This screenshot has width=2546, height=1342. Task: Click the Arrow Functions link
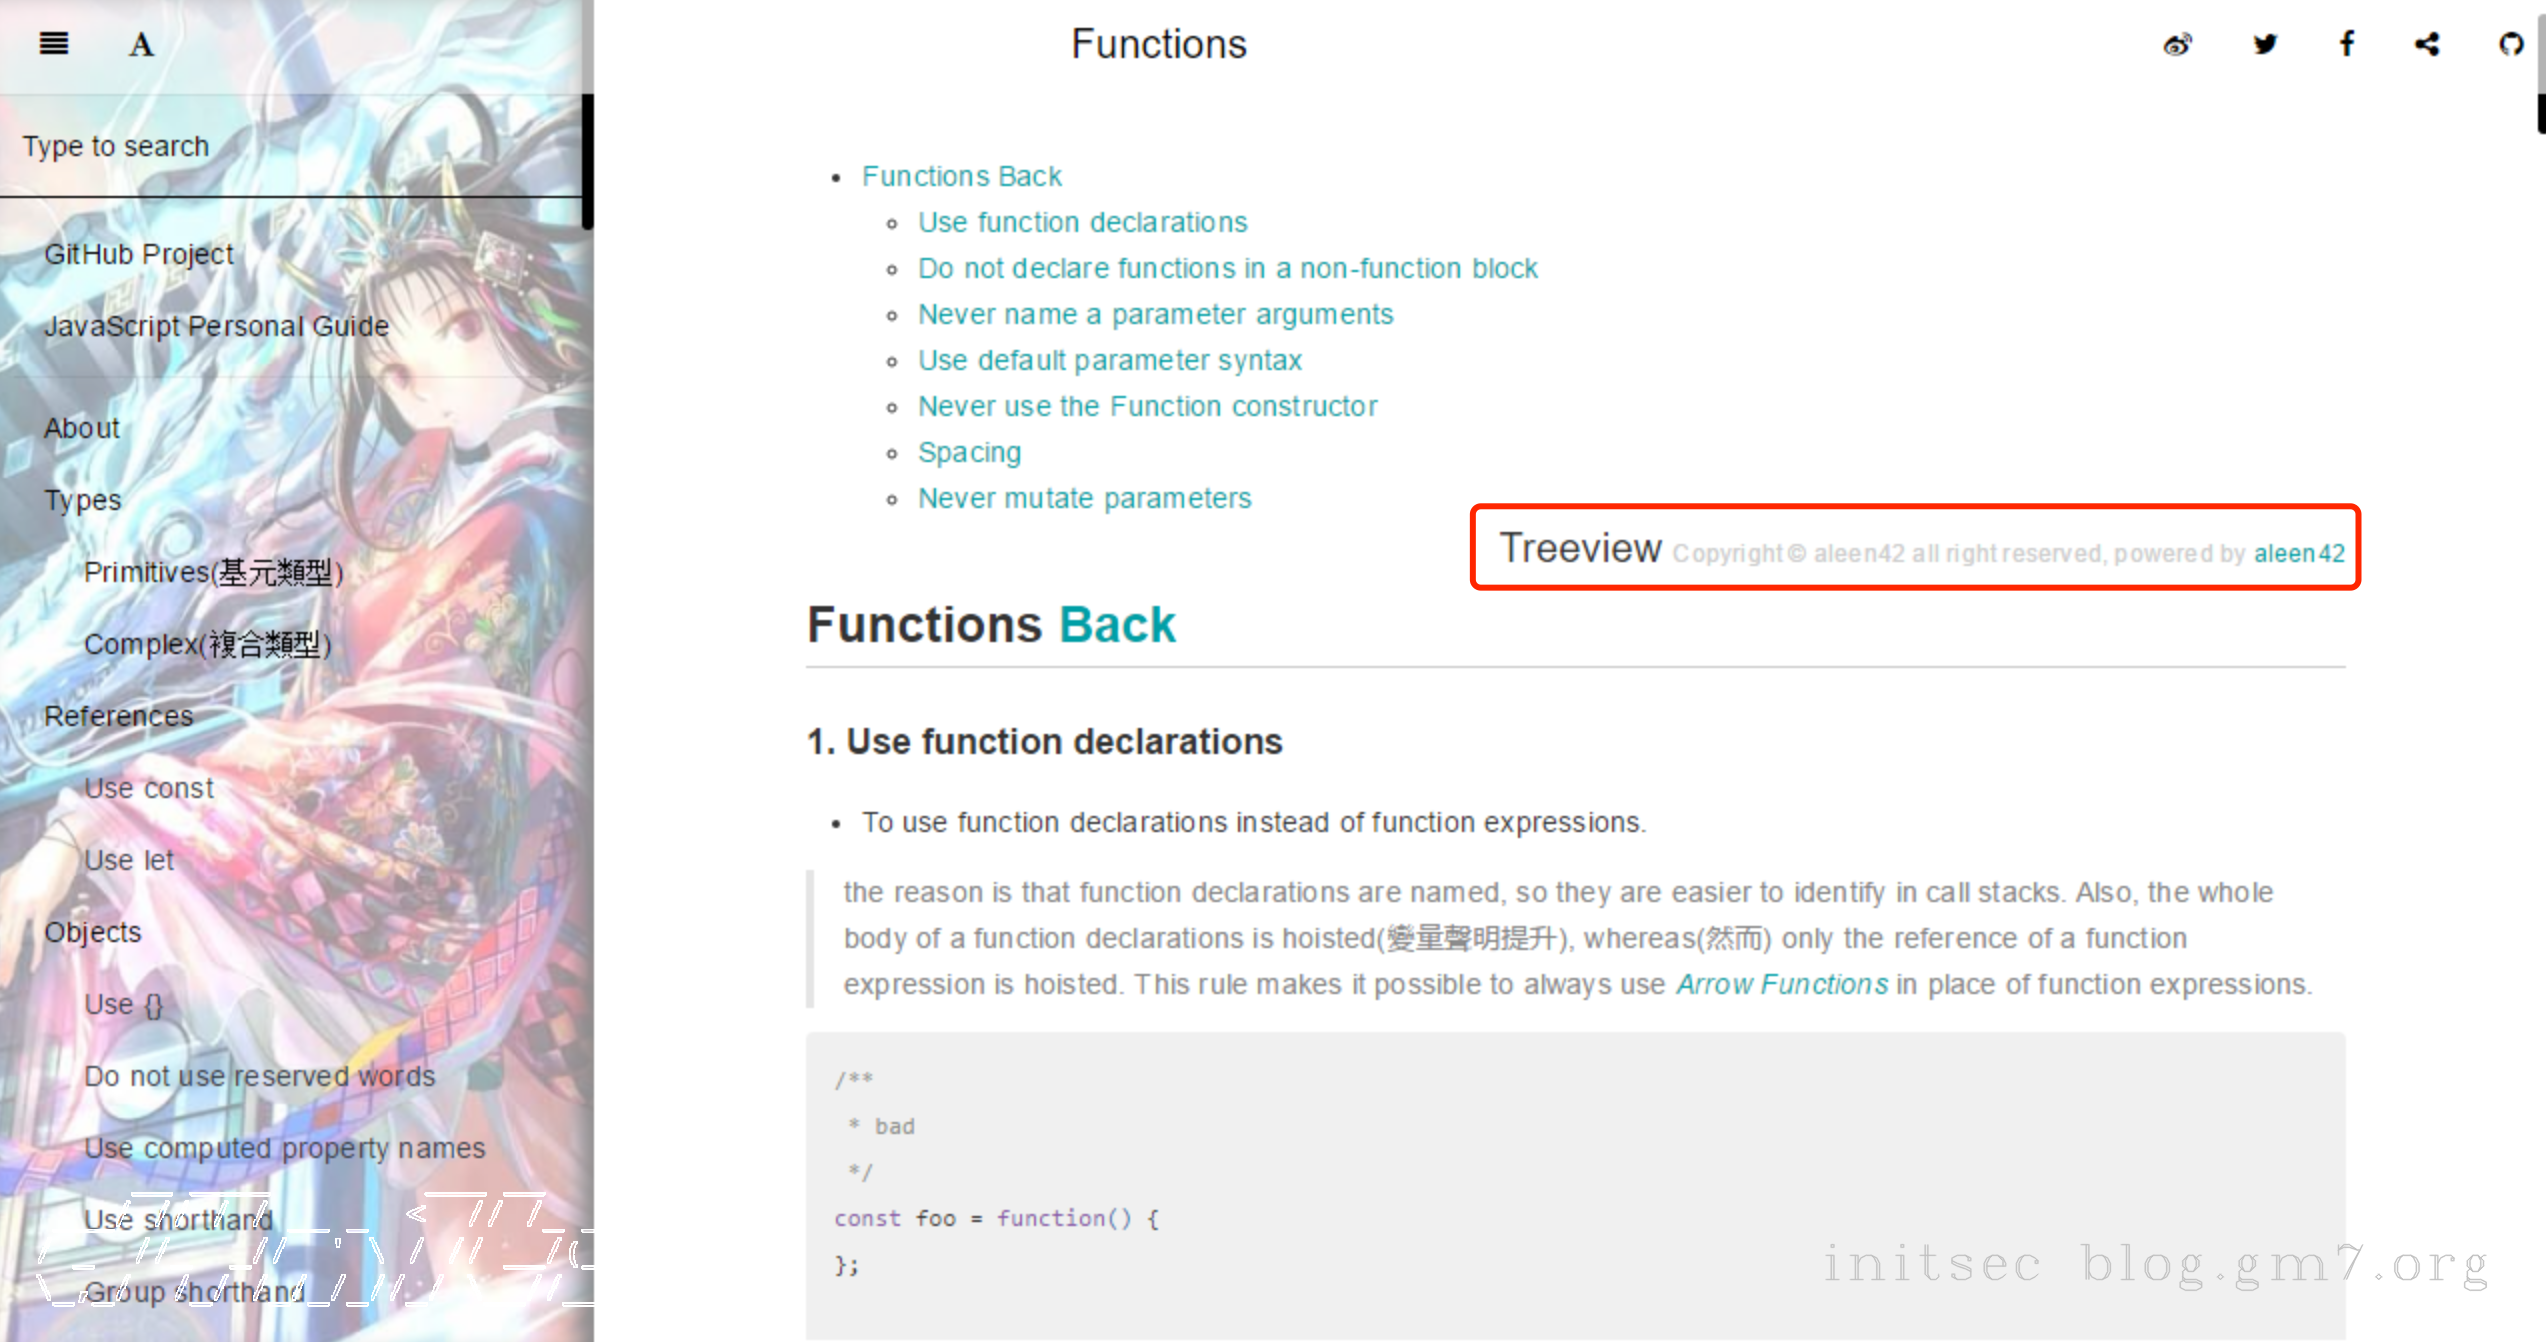(x=1782, y=984)
